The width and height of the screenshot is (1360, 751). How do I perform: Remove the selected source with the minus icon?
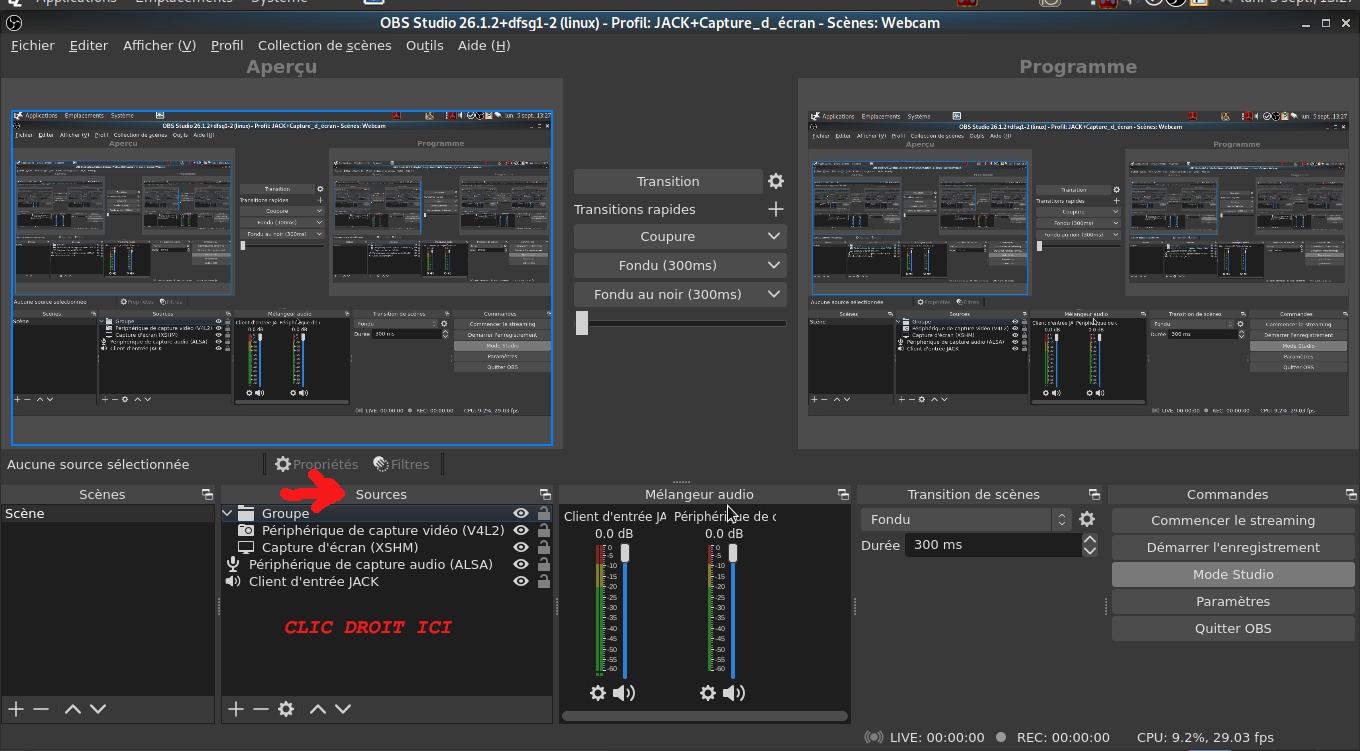[261, 709]
